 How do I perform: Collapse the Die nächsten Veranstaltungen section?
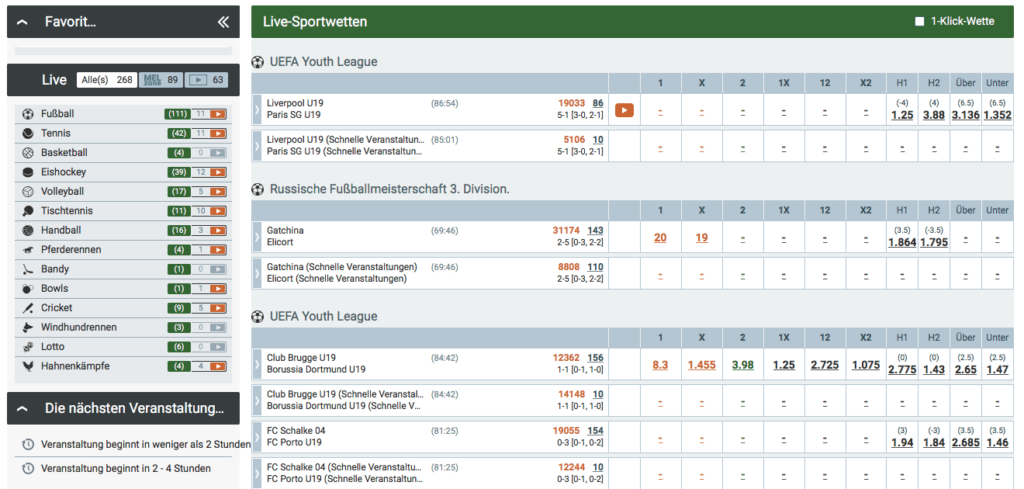[22, 409]
